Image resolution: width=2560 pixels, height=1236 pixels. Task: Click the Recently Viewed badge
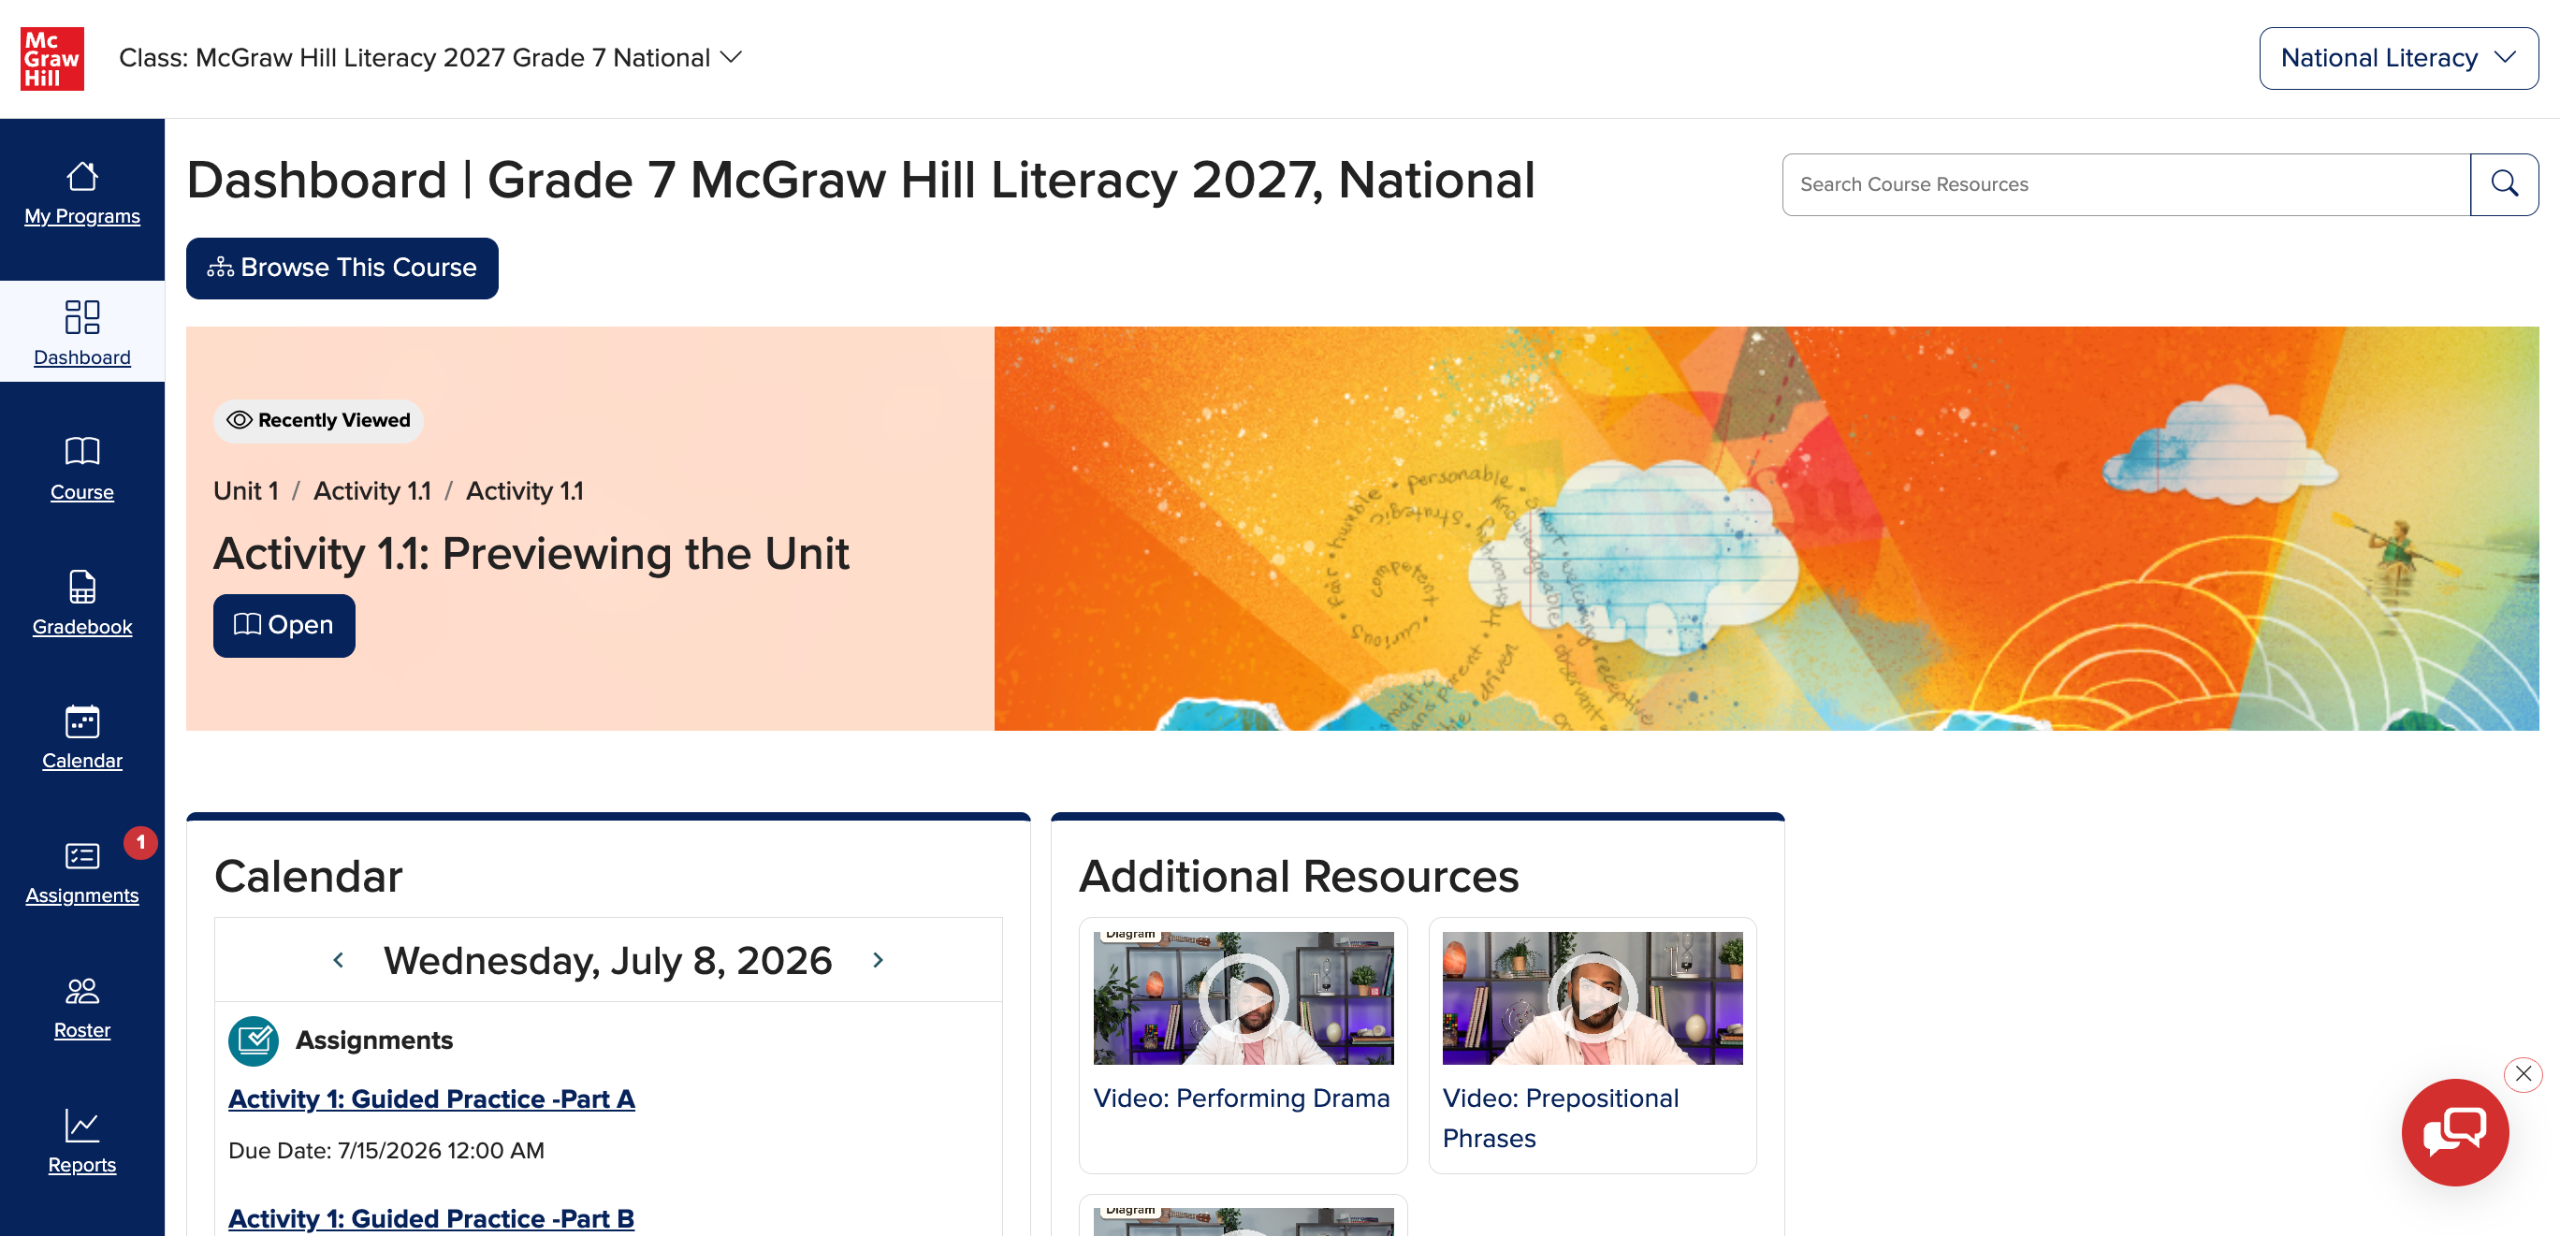point(318,421)
